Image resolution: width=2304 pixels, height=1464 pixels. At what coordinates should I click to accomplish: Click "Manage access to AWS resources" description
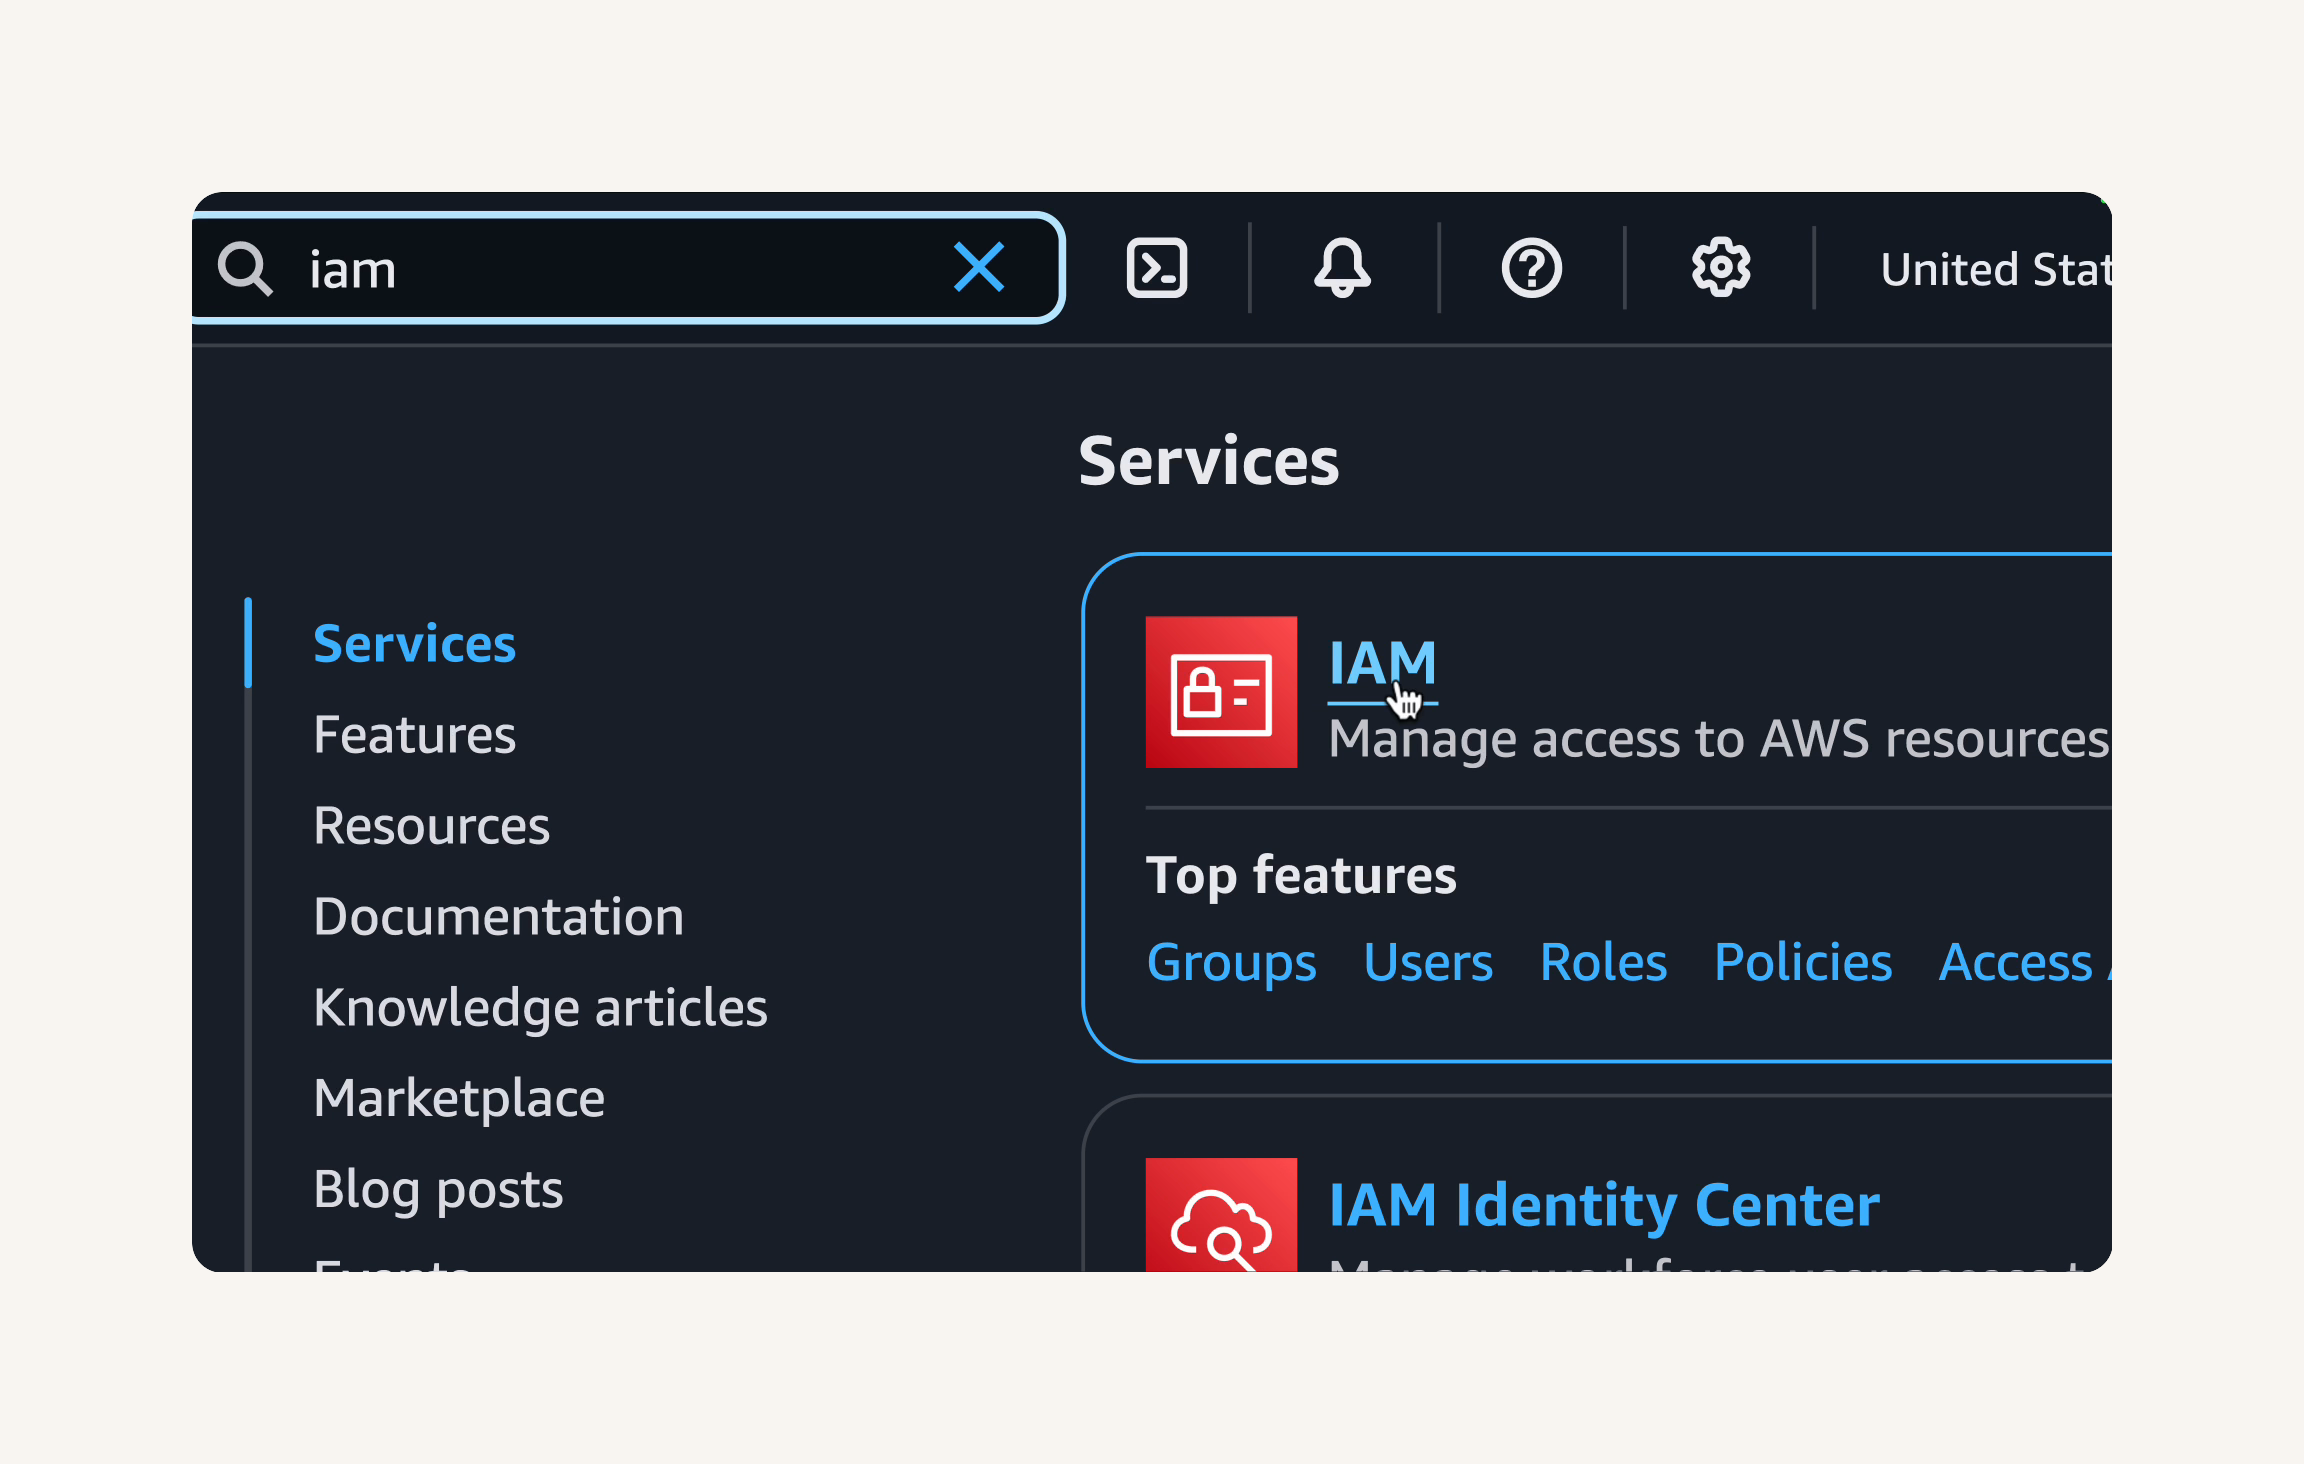1719,740
